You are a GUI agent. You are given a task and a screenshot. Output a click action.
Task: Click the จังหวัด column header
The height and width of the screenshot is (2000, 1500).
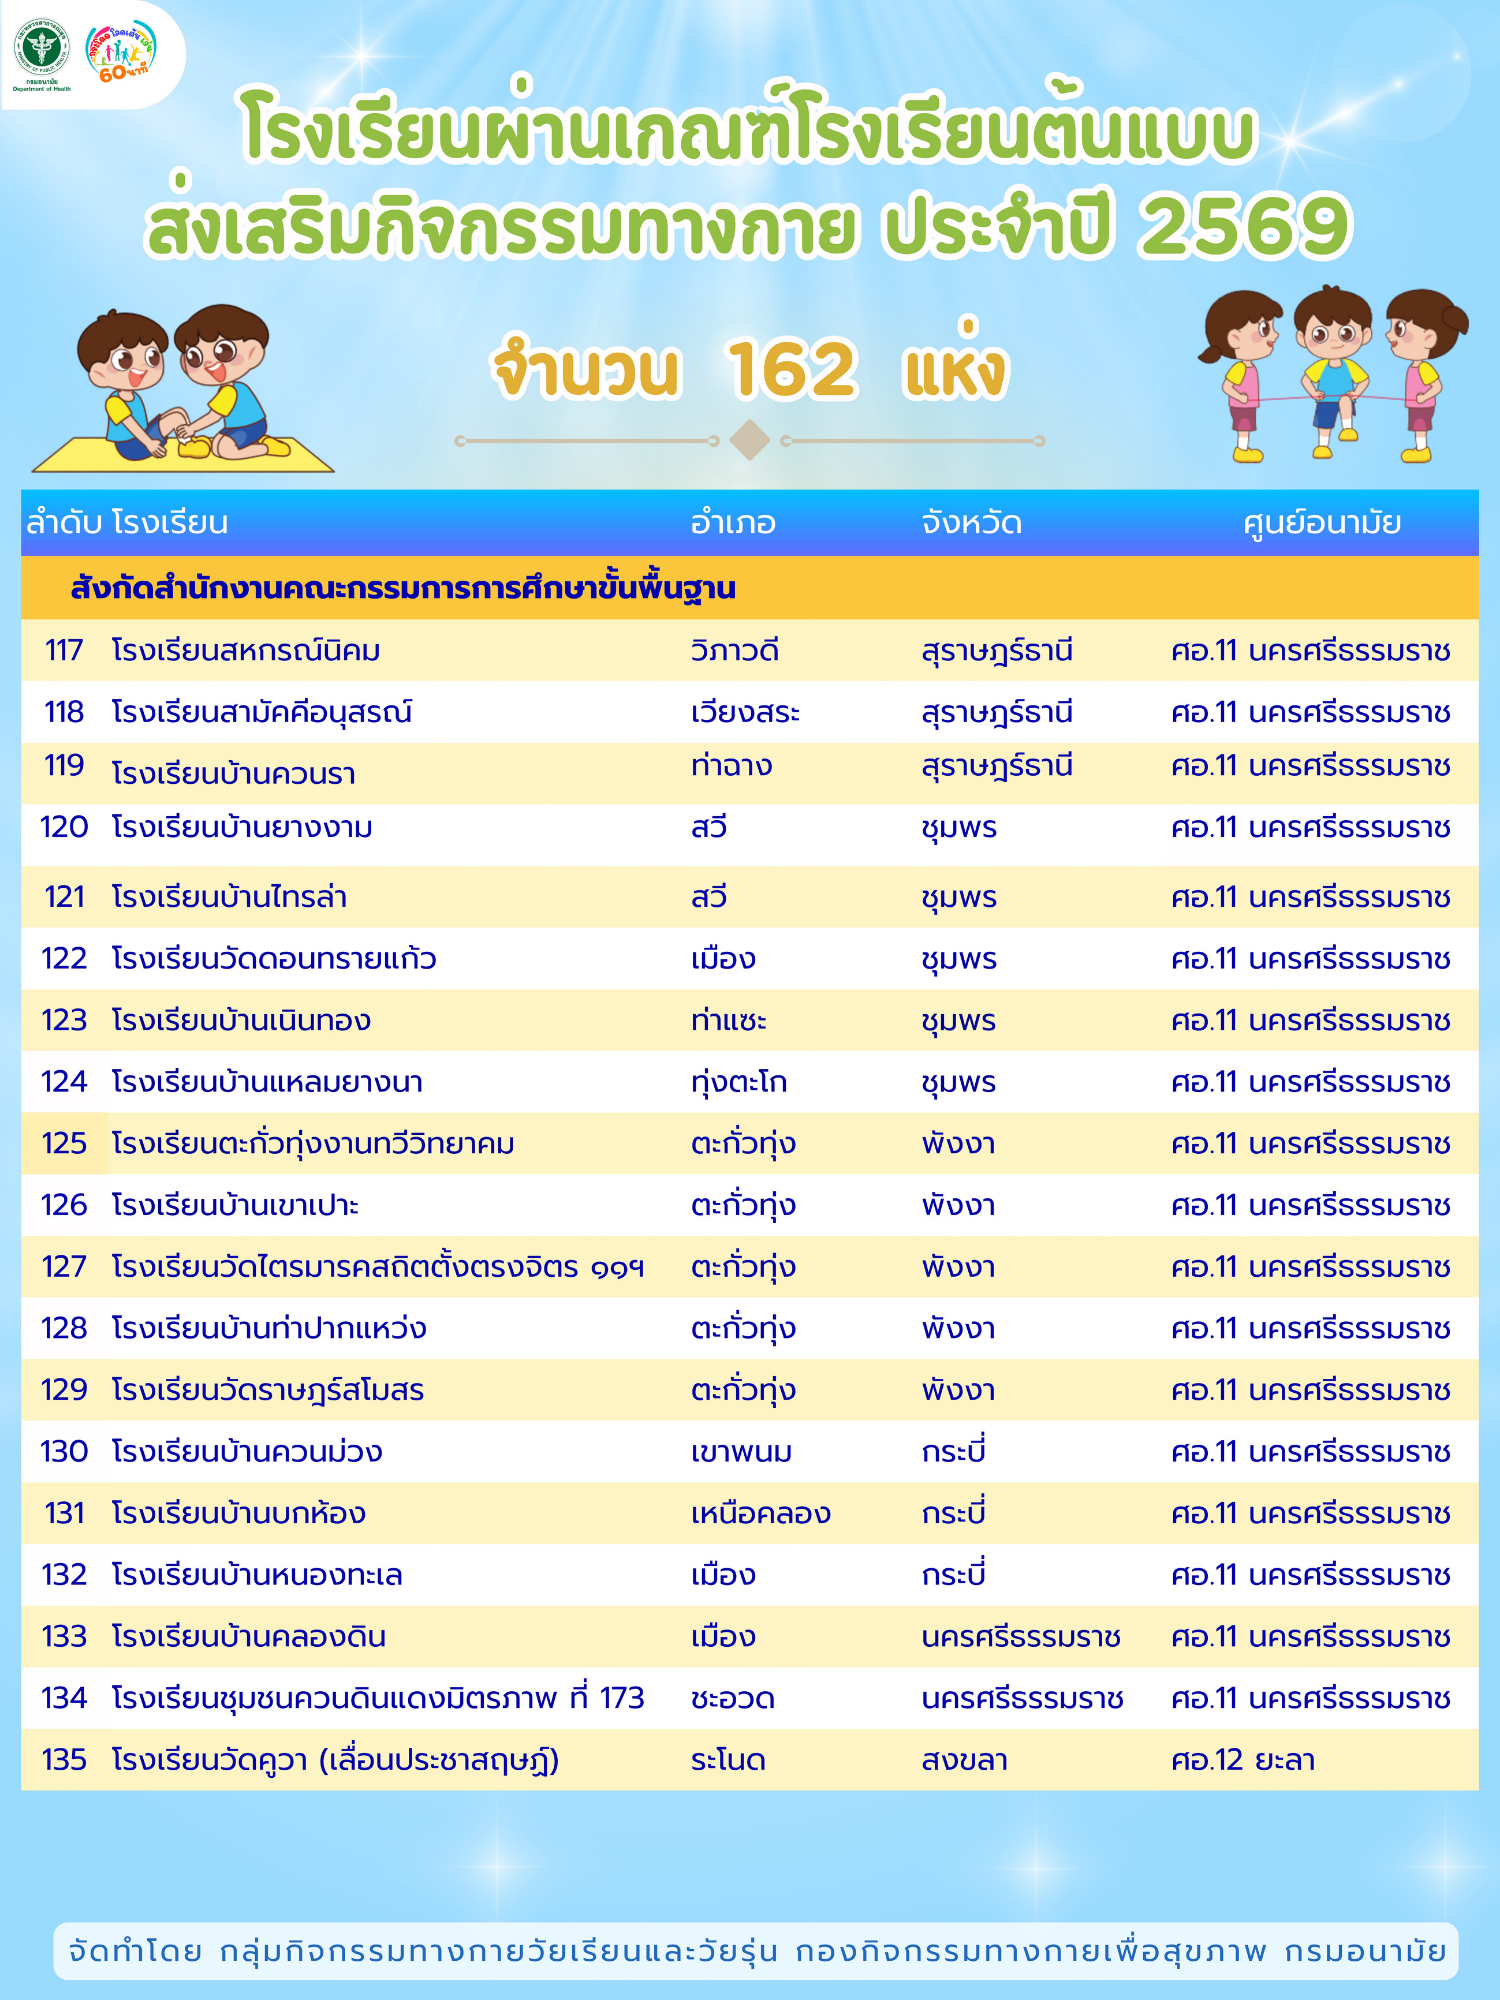point(971,523)
